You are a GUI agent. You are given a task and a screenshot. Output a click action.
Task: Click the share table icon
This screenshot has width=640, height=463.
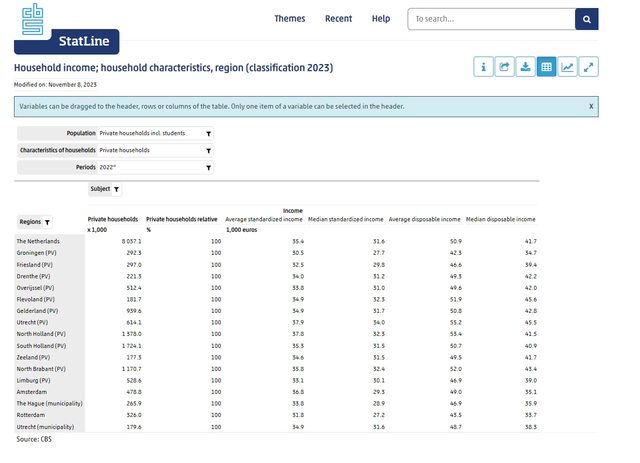(x=505, y=67)
